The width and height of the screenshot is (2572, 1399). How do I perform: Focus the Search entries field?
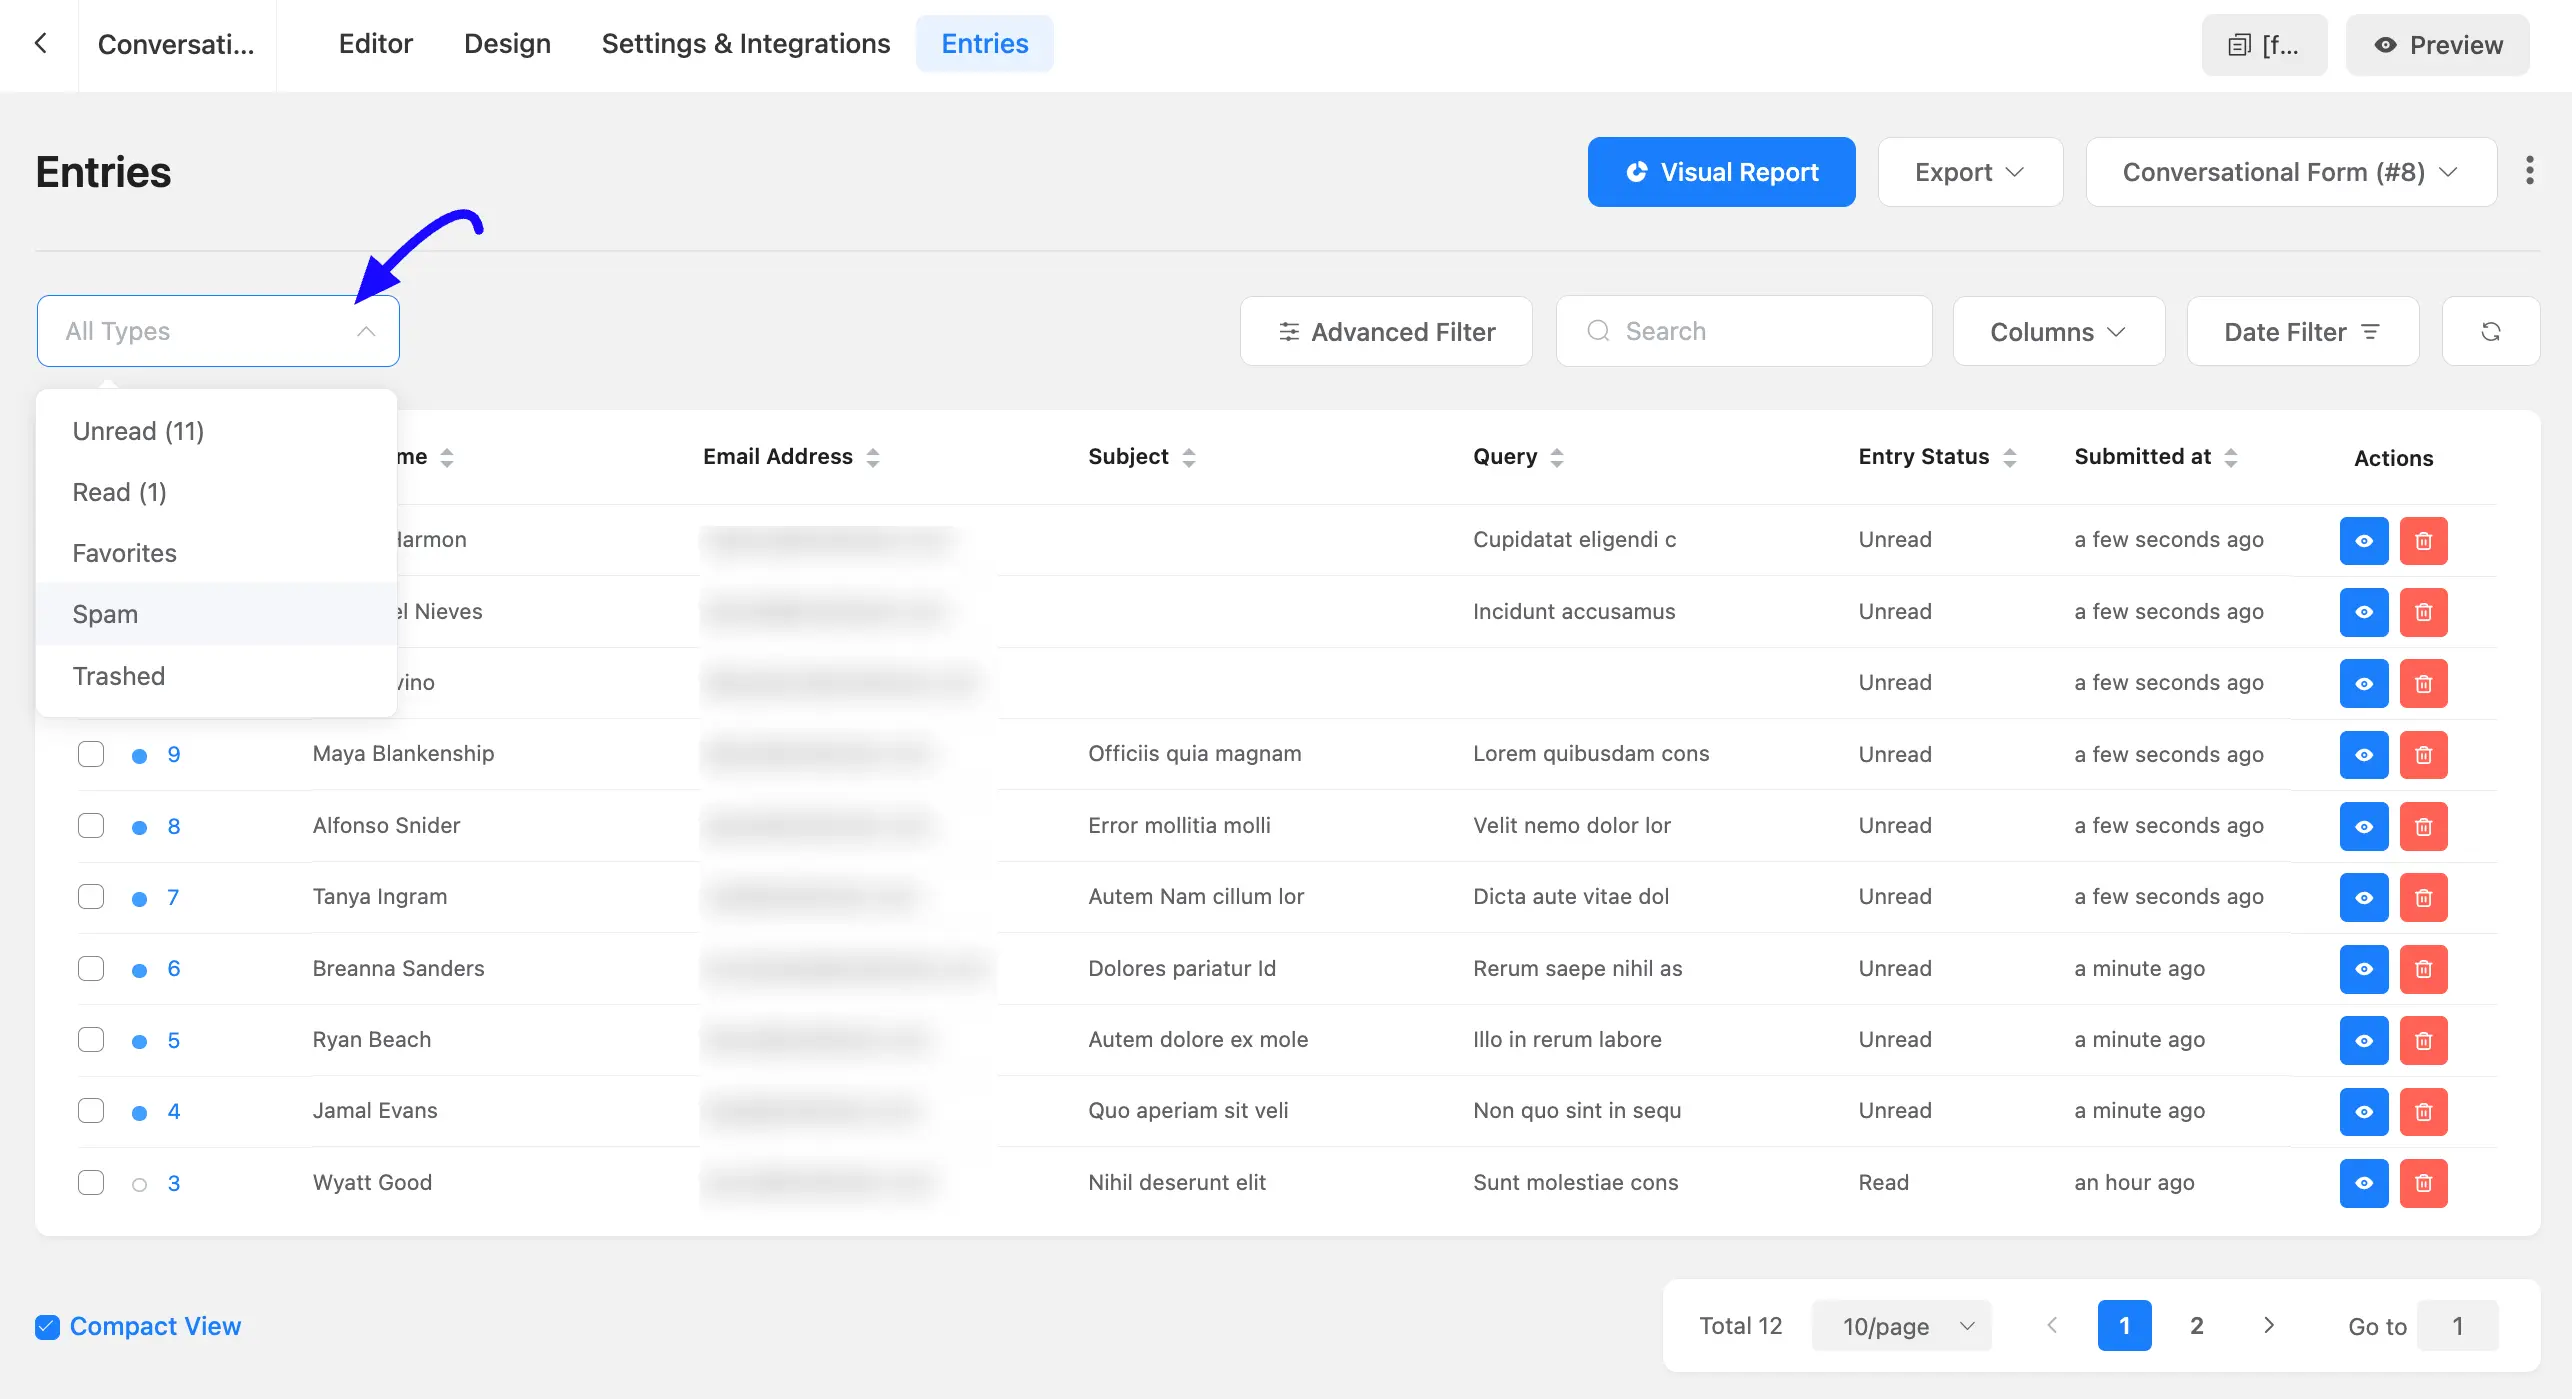[x=1743, y=331]
